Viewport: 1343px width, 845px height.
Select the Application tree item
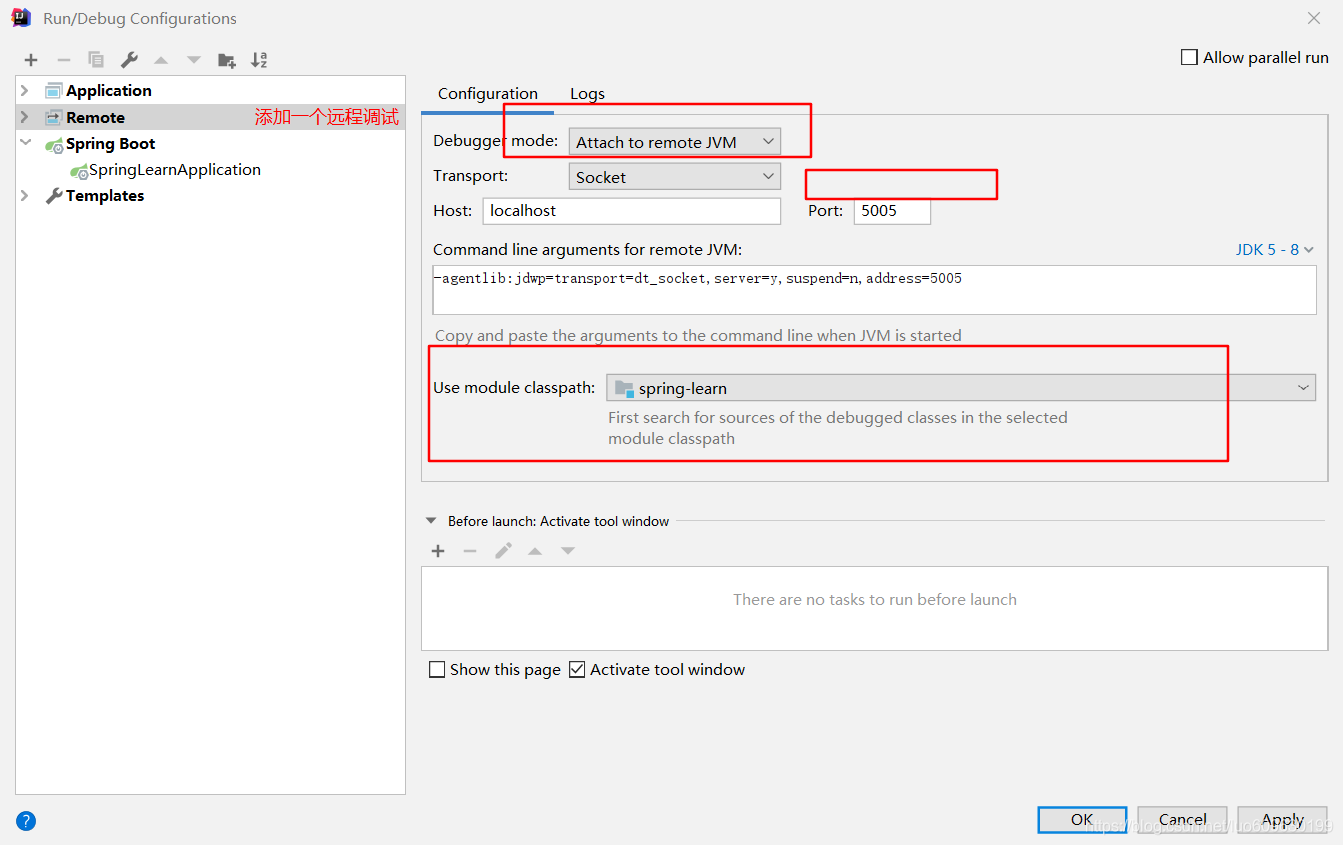pyautogui.click(x=210, y=90)
